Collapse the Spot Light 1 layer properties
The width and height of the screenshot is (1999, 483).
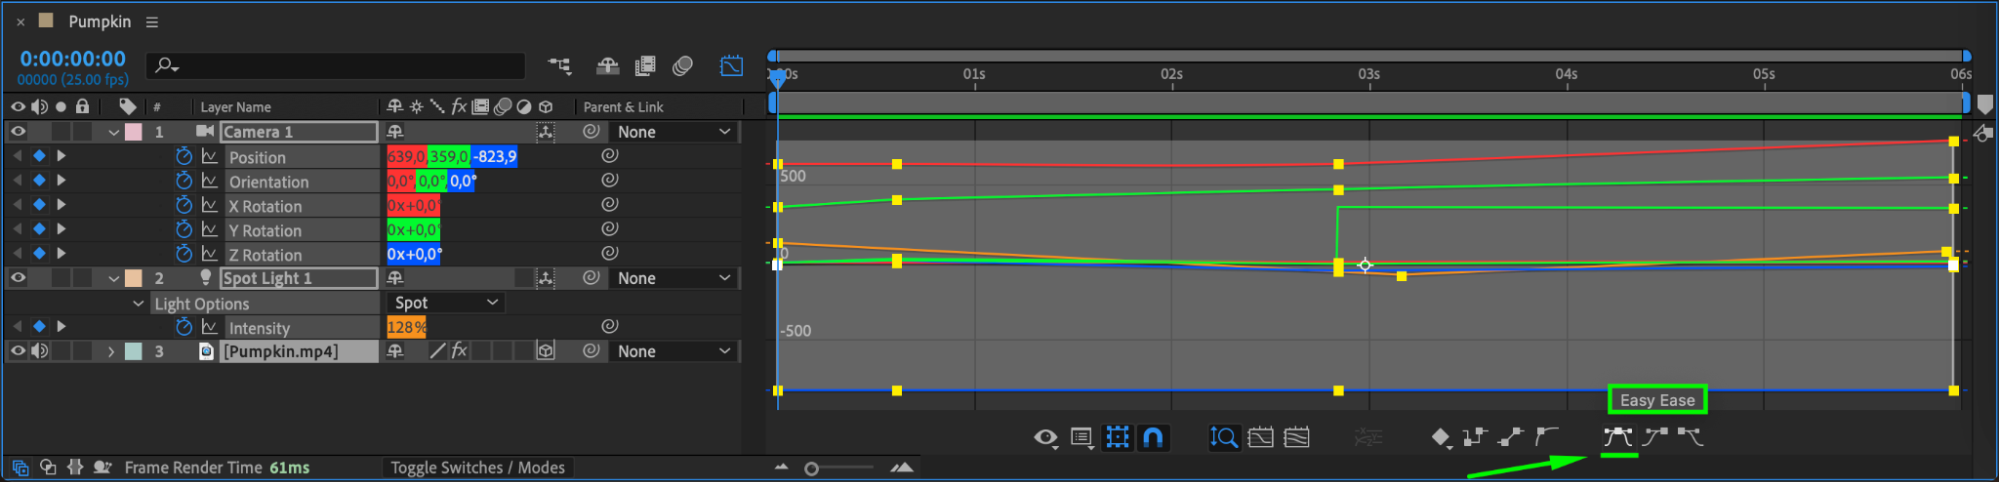113,279
